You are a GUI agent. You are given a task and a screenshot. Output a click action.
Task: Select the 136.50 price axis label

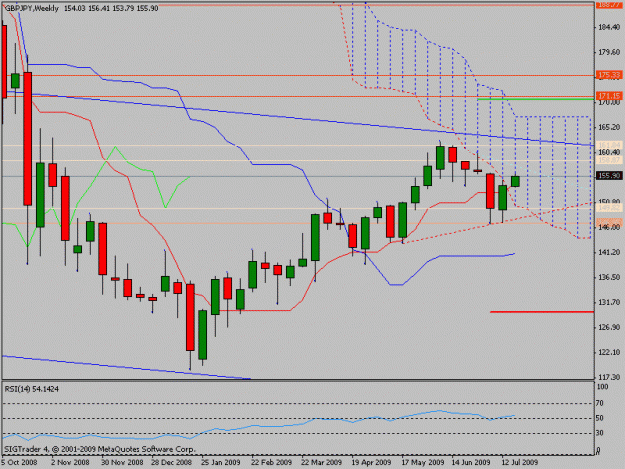tap(609, 277)
